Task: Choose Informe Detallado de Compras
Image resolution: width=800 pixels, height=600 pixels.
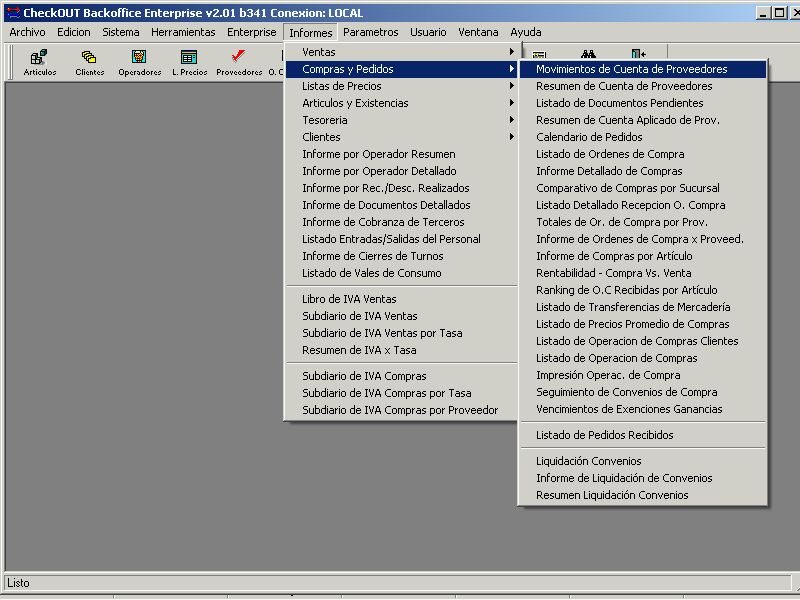Action: pyautogui.click(x=643, y=171)
